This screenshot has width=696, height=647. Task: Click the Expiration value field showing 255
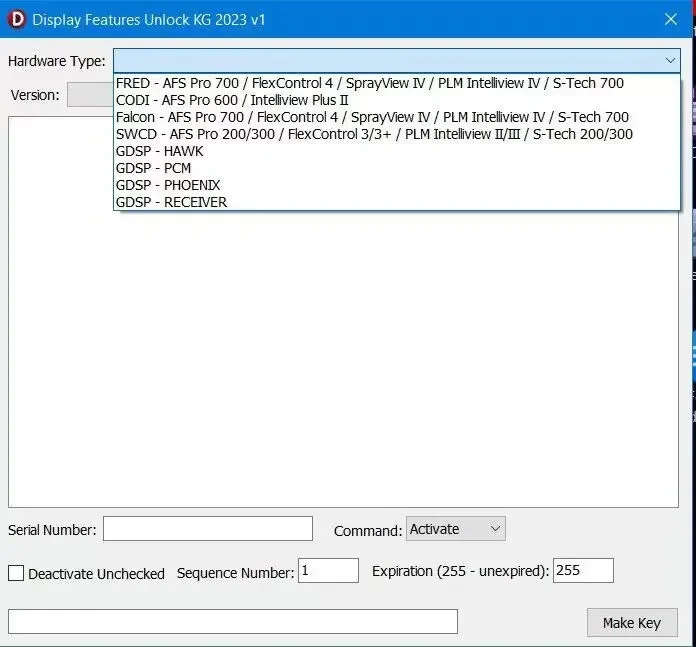583,571
